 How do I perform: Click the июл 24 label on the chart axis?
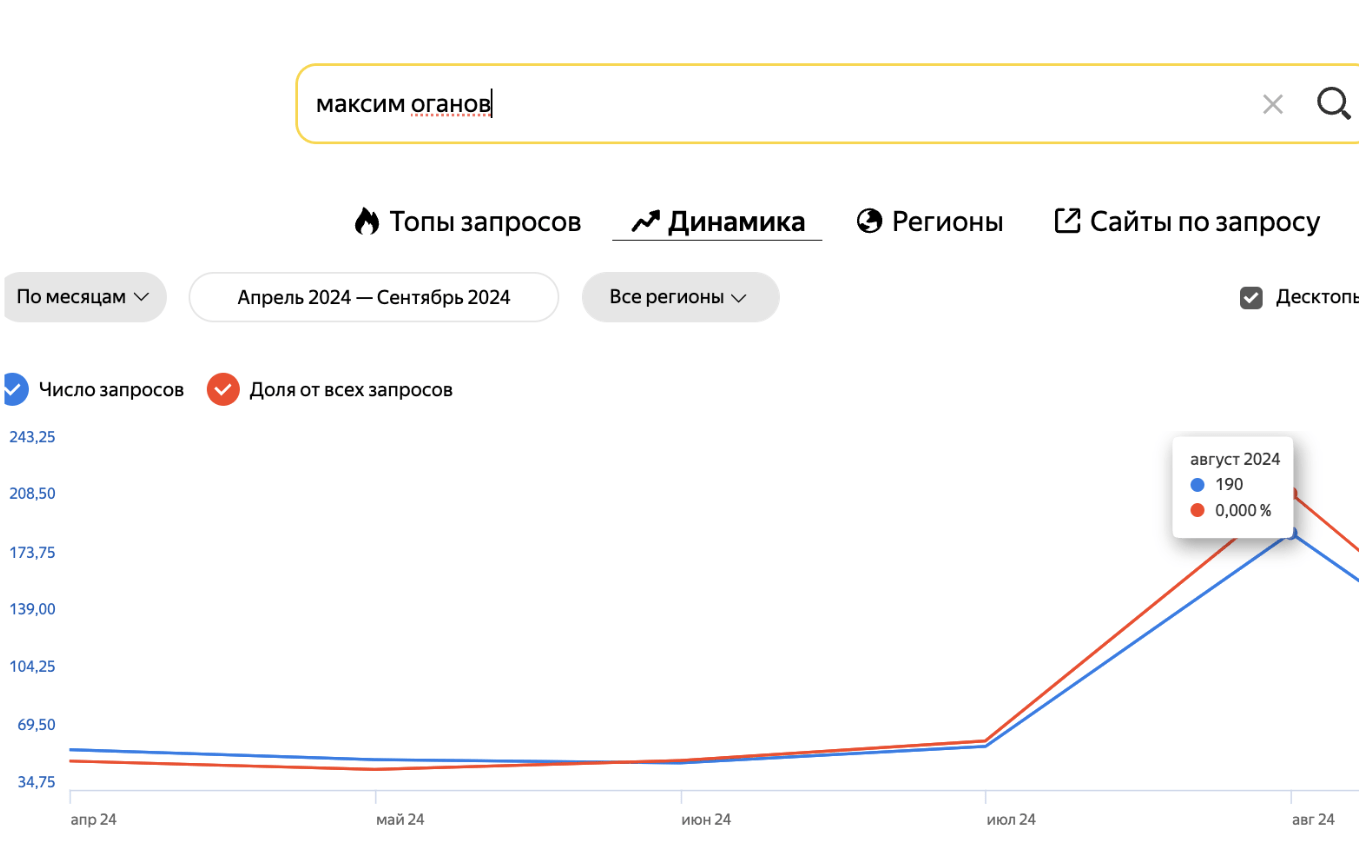[1011, 820]
